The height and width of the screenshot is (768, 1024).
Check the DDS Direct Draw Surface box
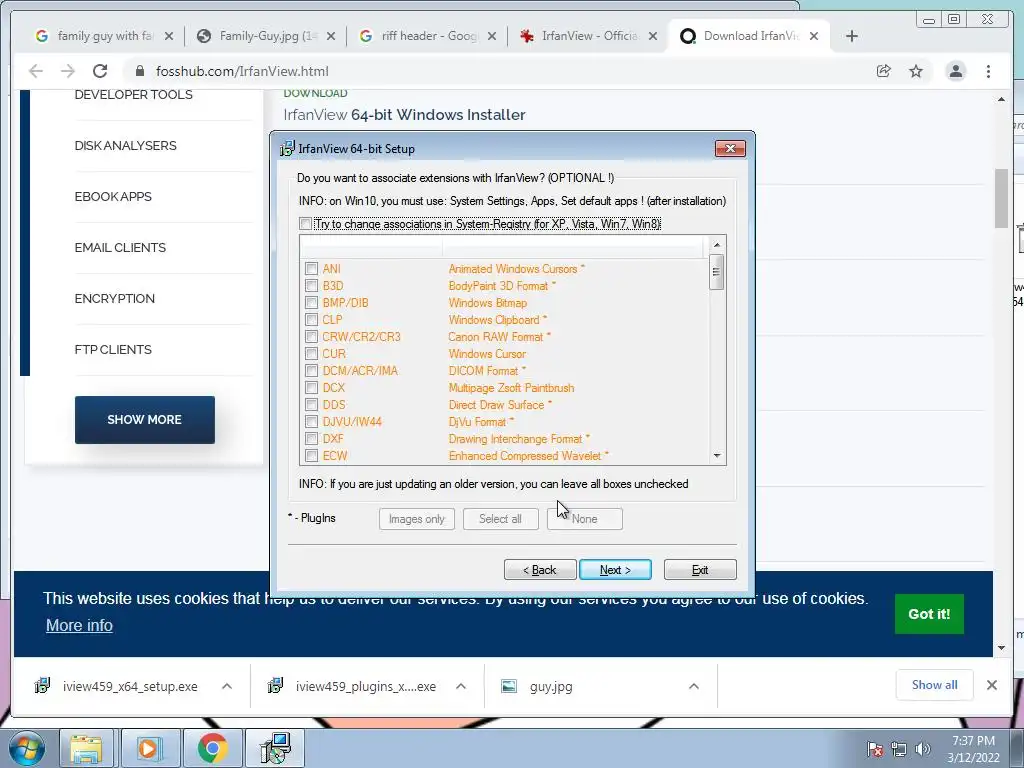pos(312,404)
